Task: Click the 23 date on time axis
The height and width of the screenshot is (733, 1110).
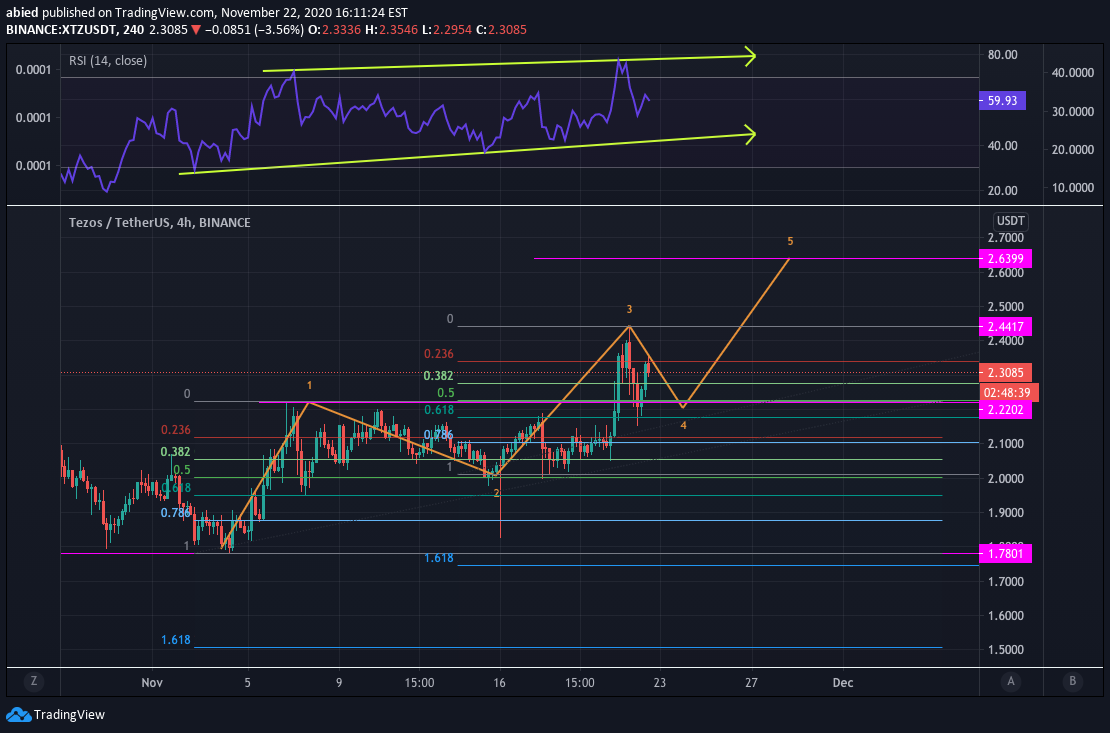Action: pyautogui.click(x=660, y=683)
